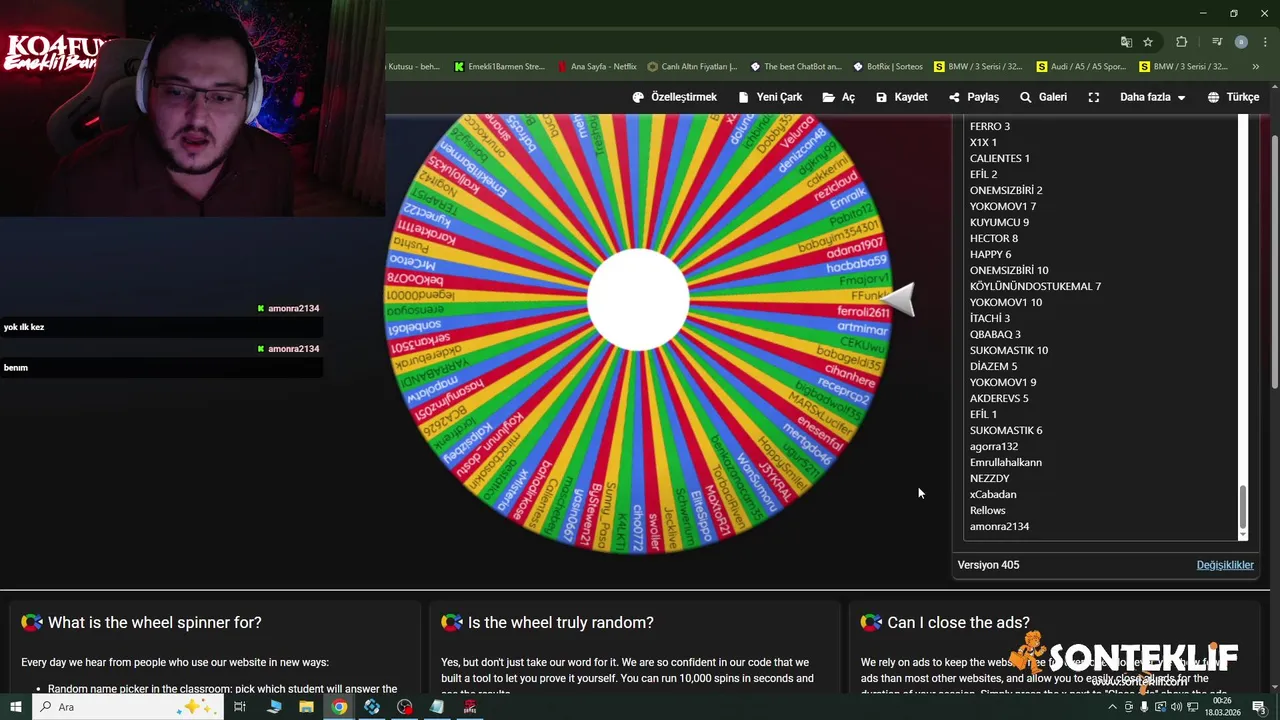
Task: Open the Notepad taskbar icon
Action: (x=437, y=707)
